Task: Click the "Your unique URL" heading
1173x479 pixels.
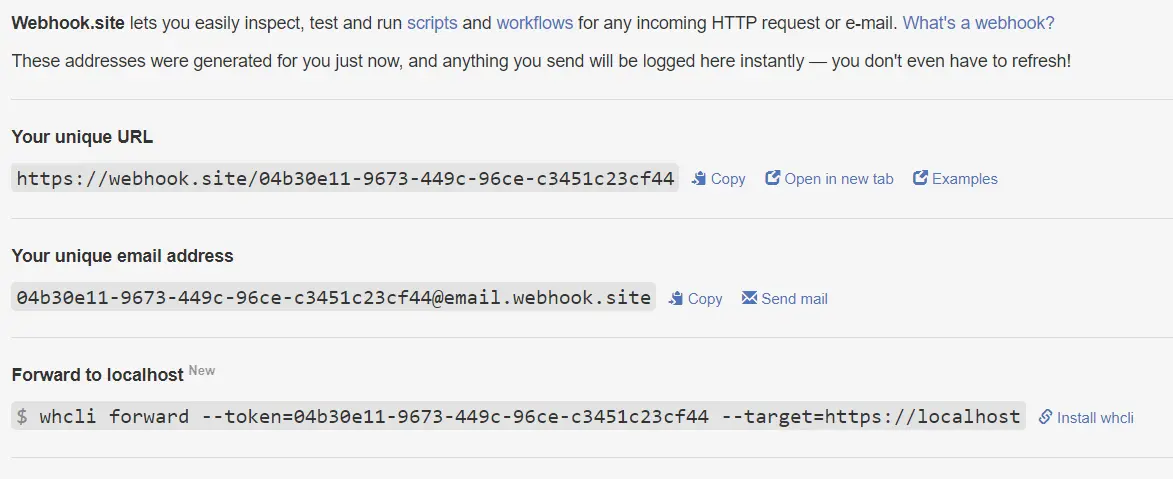Action: (82, 137)
